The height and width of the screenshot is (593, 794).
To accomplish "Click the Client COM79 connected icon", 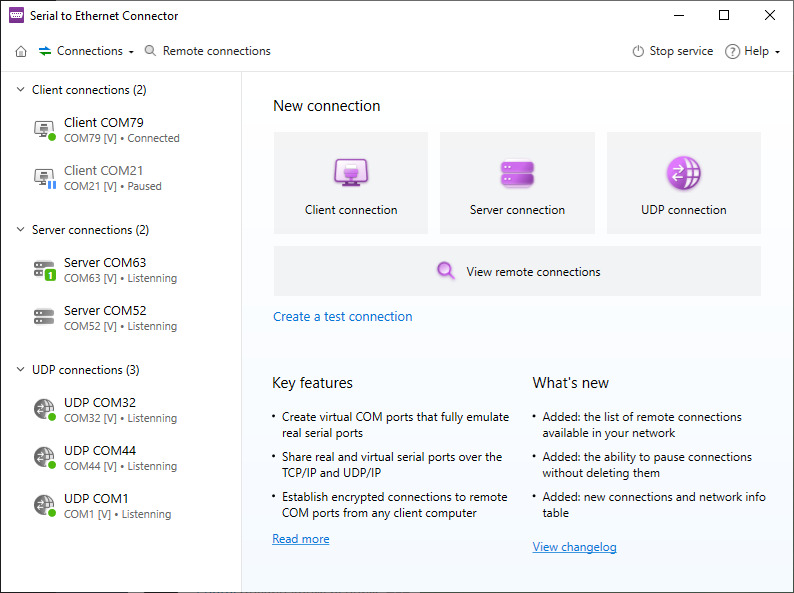I will coord(45,130).
